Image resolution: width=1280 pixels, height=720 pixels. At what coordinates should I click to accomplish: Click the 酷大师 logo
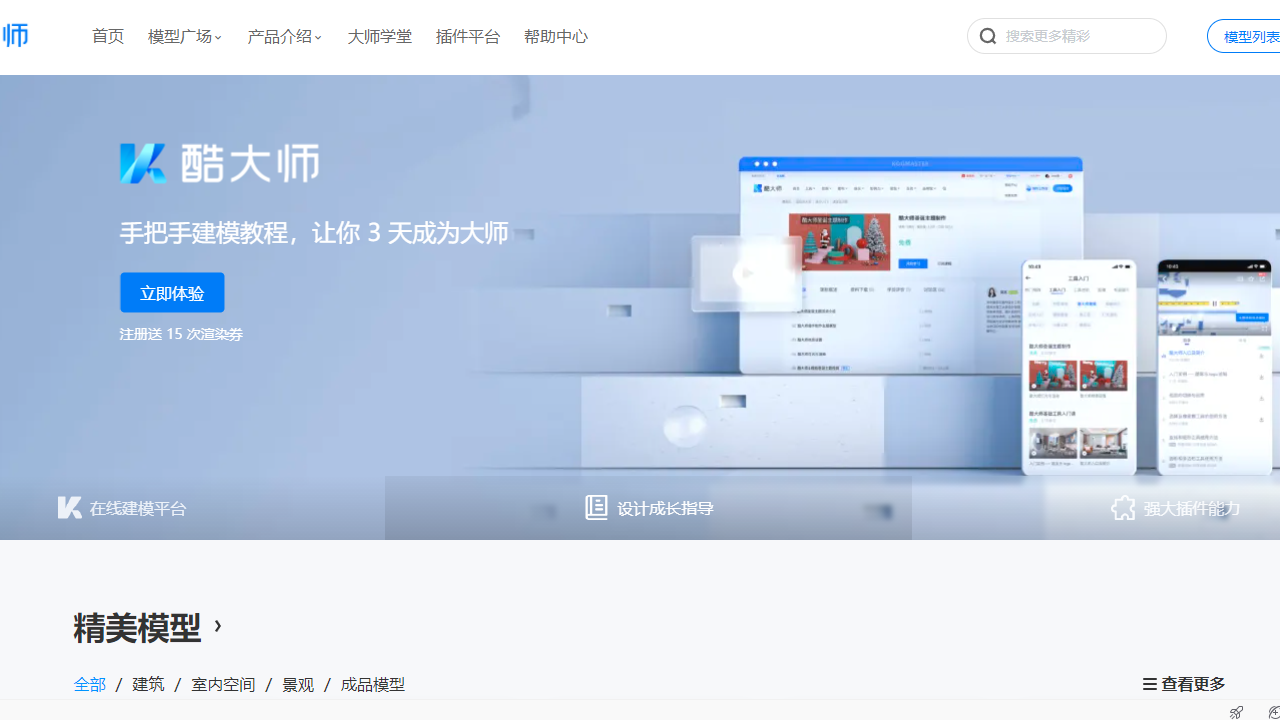15,35
